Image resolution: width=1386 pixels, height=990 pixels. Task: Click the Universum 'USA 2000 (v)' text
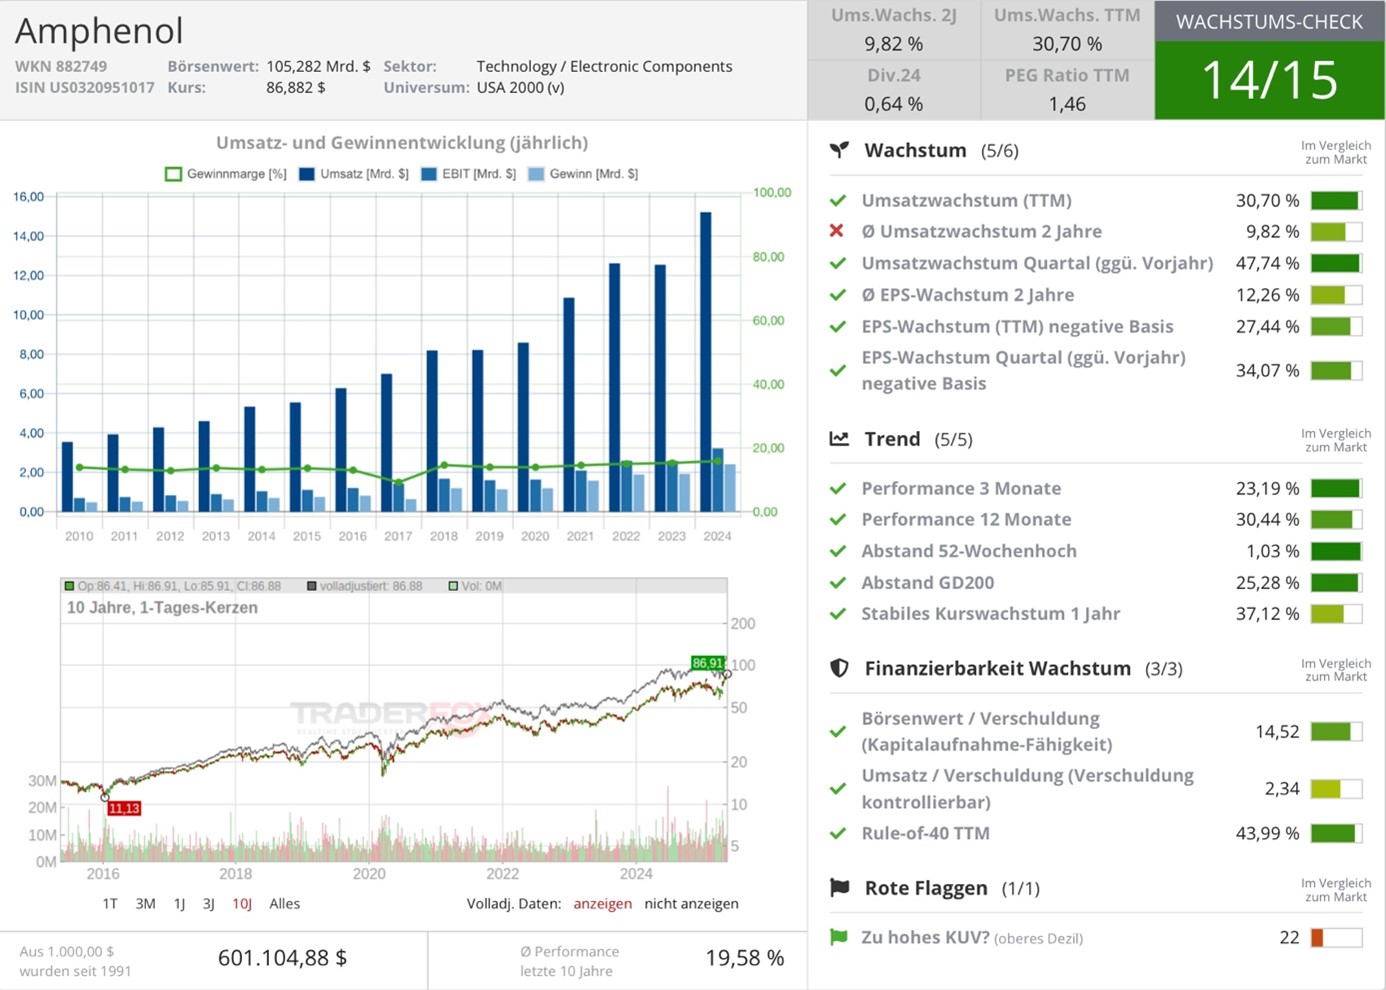(520, 87)
